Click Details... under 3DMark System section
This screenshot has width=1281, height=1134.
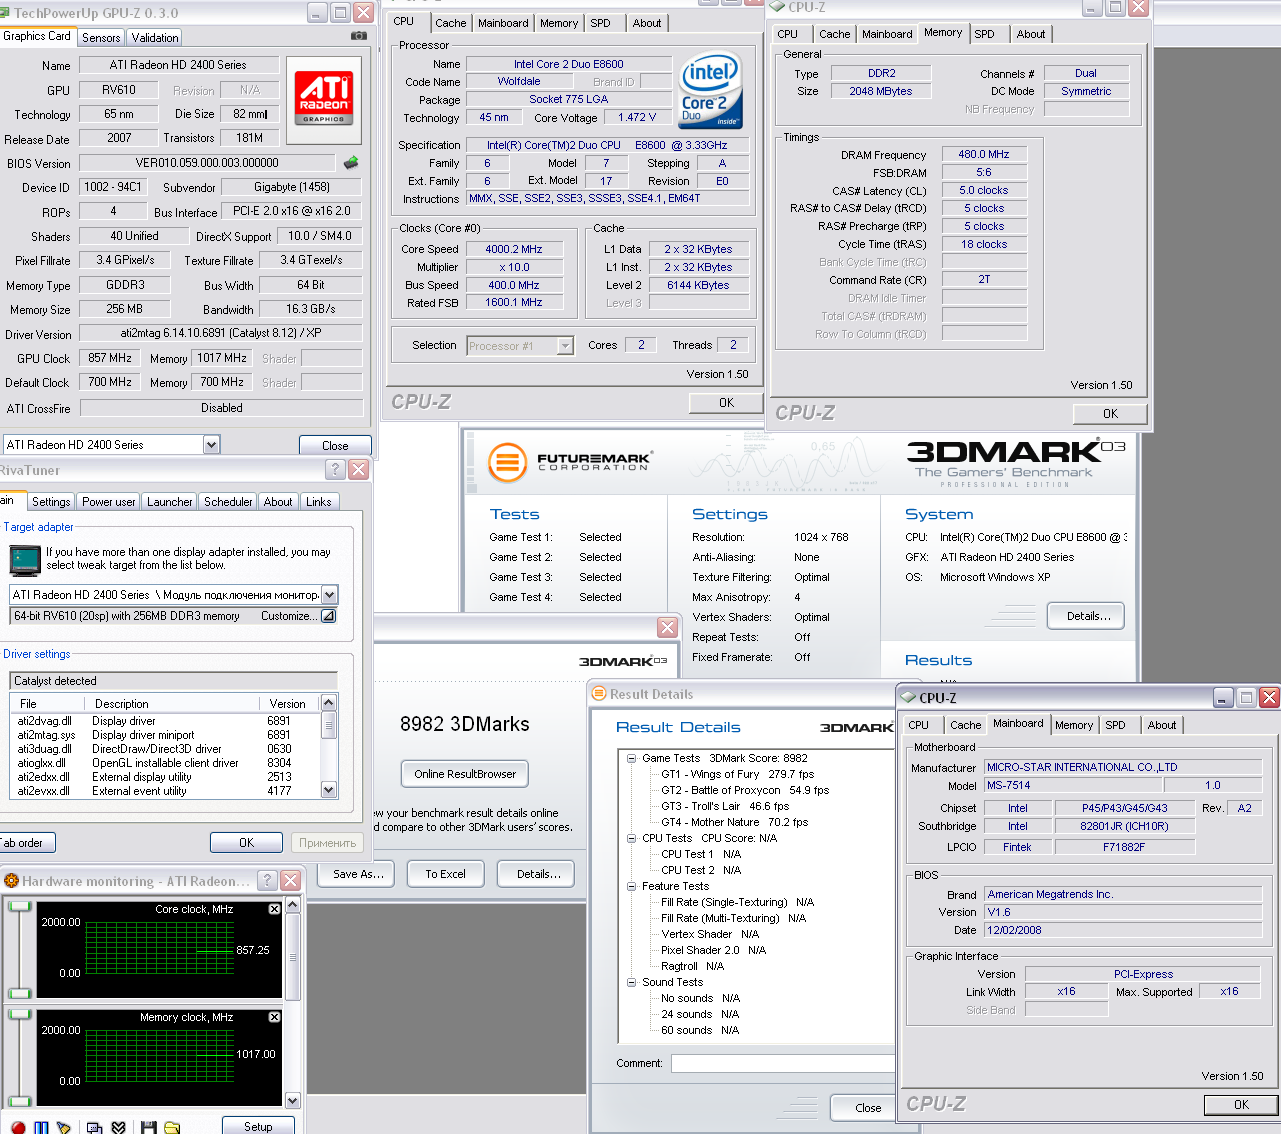click(1086, 616)
